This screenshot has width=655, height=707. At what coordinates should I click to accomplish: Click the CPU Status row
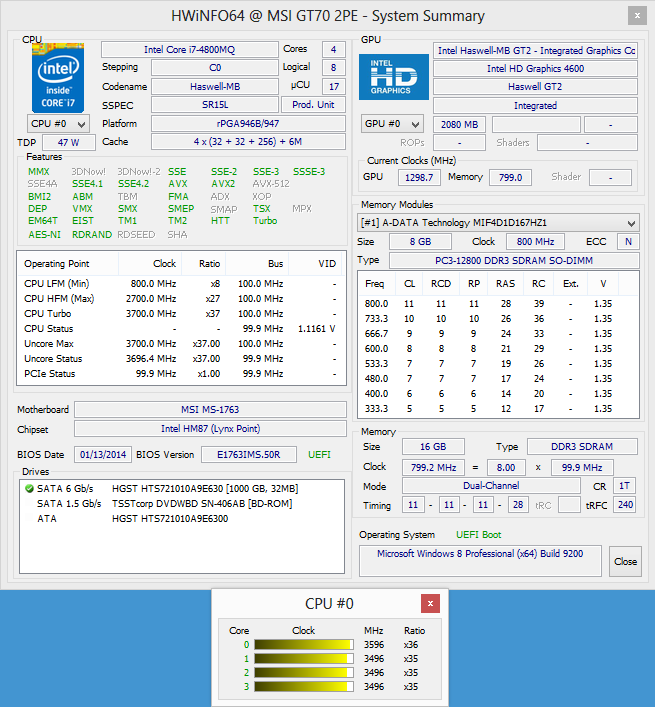[x=181, y=329]
